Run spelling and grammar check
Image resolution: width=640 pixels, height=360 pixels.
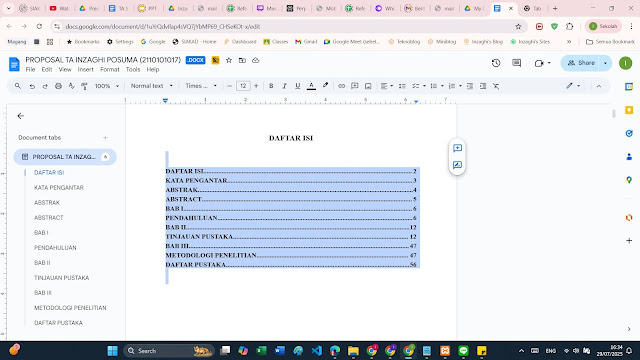[x=71, y=86]
